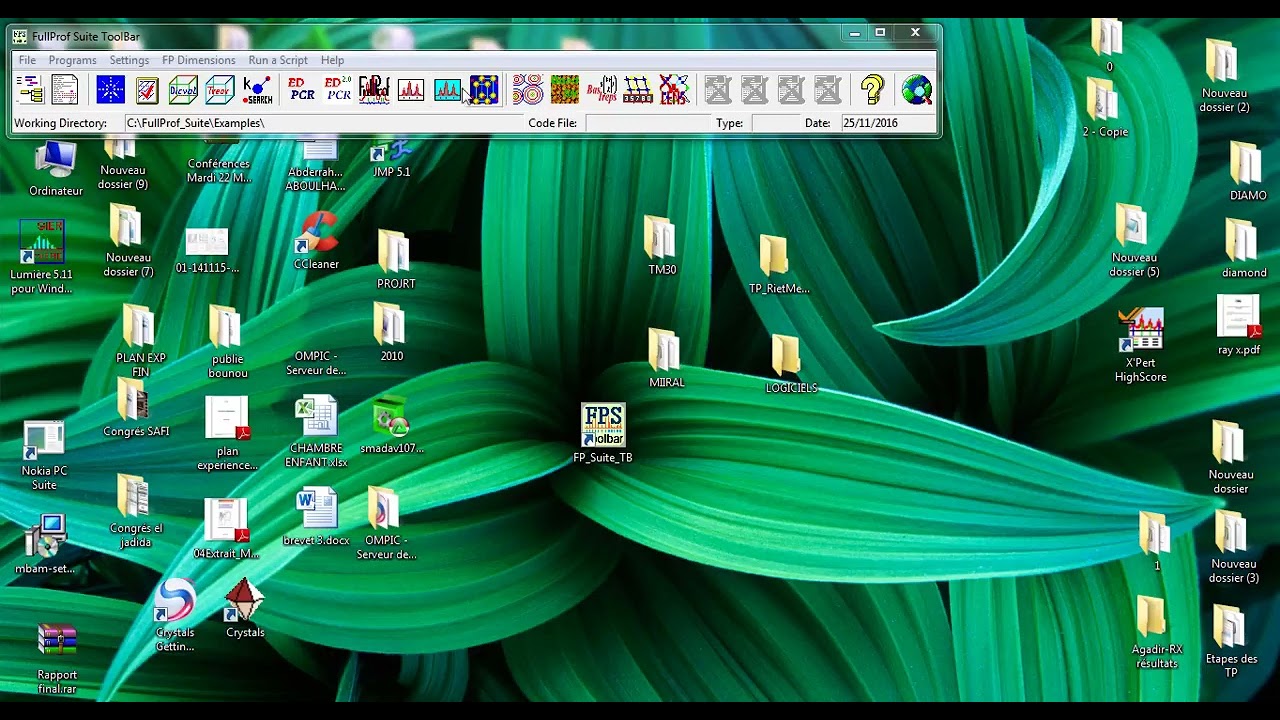Select the CCleaner desktop shortcut
The width and height of the screenshot is (1280, 720).
point(316,240)
